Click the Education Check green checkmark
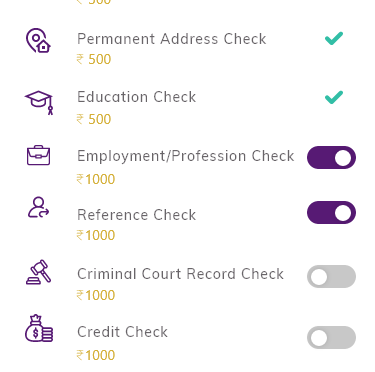The width and height of the screenshot is (375, 372). (334, 97)
